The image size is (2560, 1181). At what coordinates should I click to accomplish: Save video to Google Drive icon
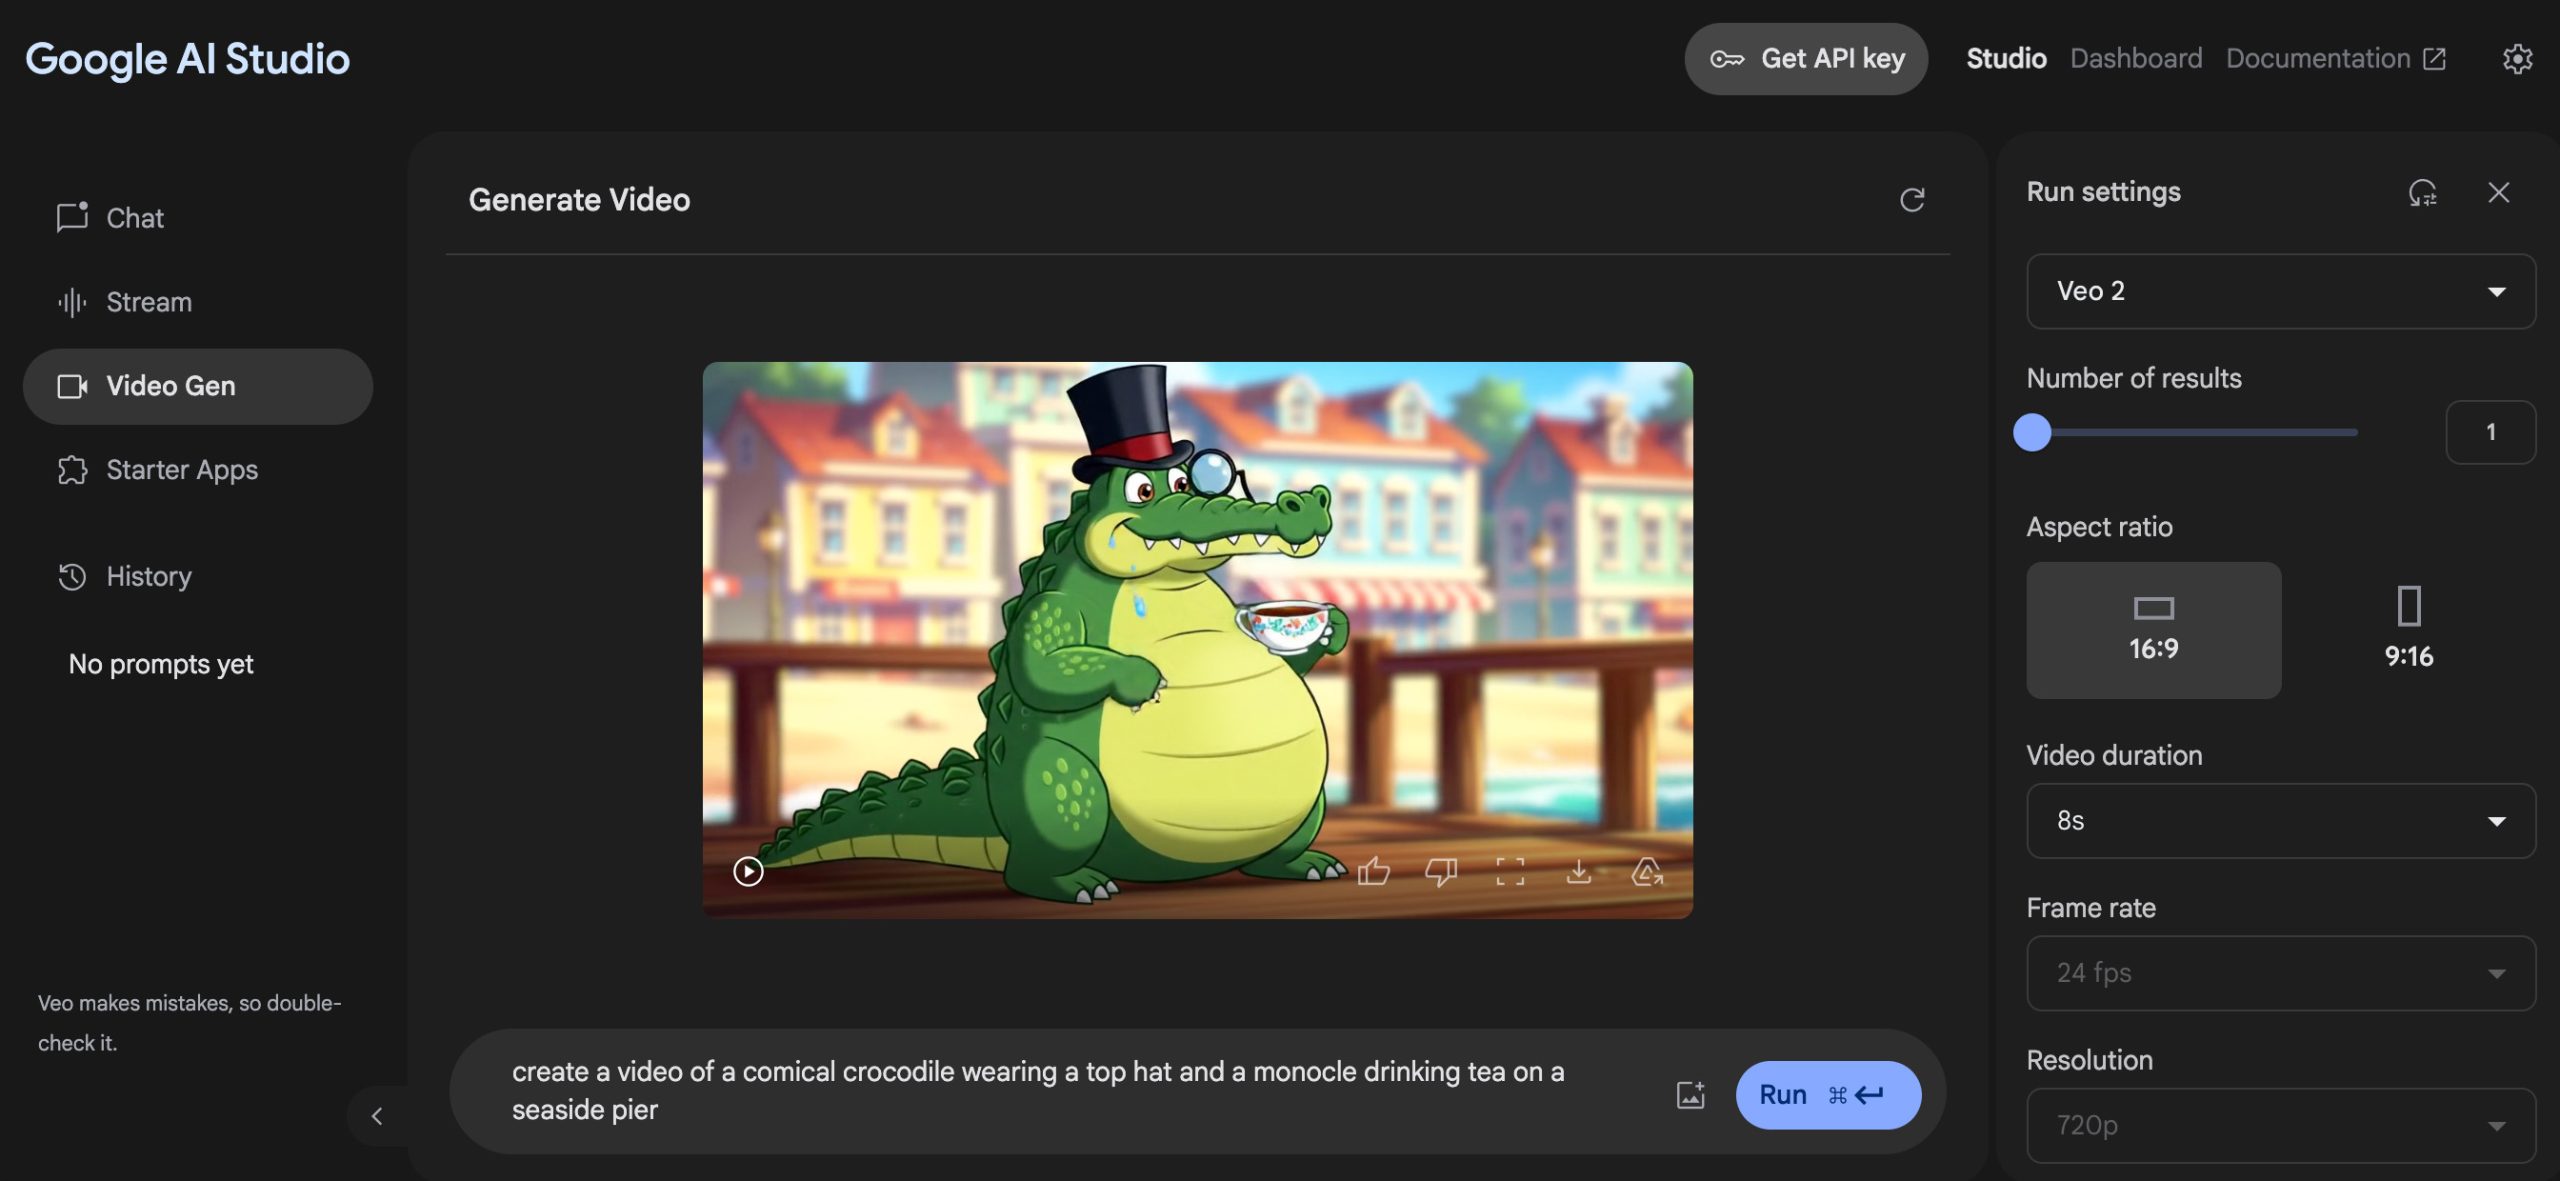[x=1647, y=872]
